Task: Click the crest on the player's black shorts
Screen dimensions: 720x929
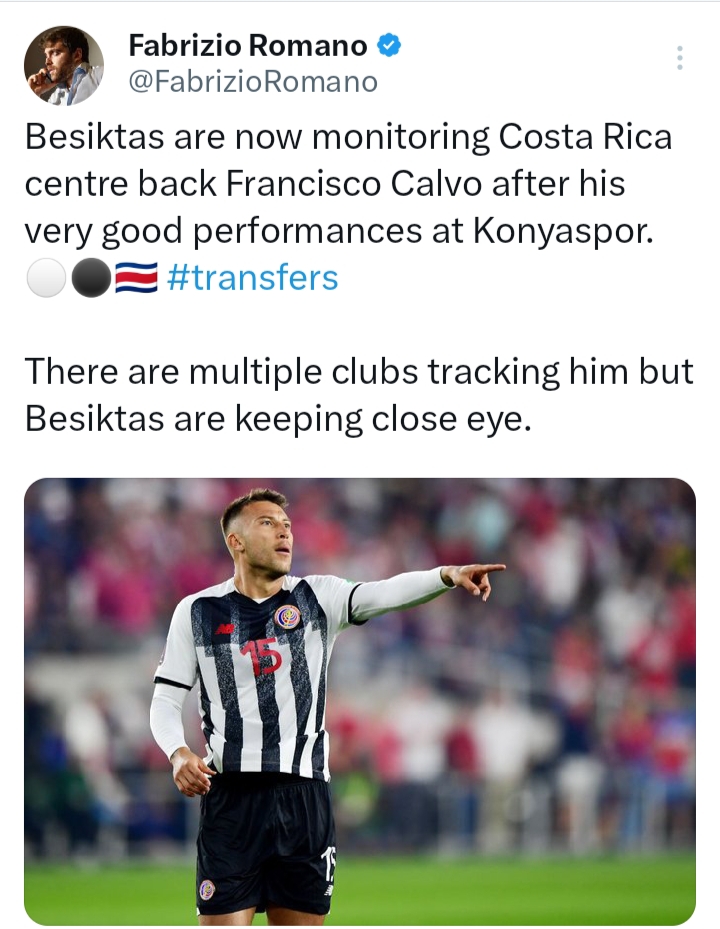Action: pyautogui.click(x=207, y=889)
